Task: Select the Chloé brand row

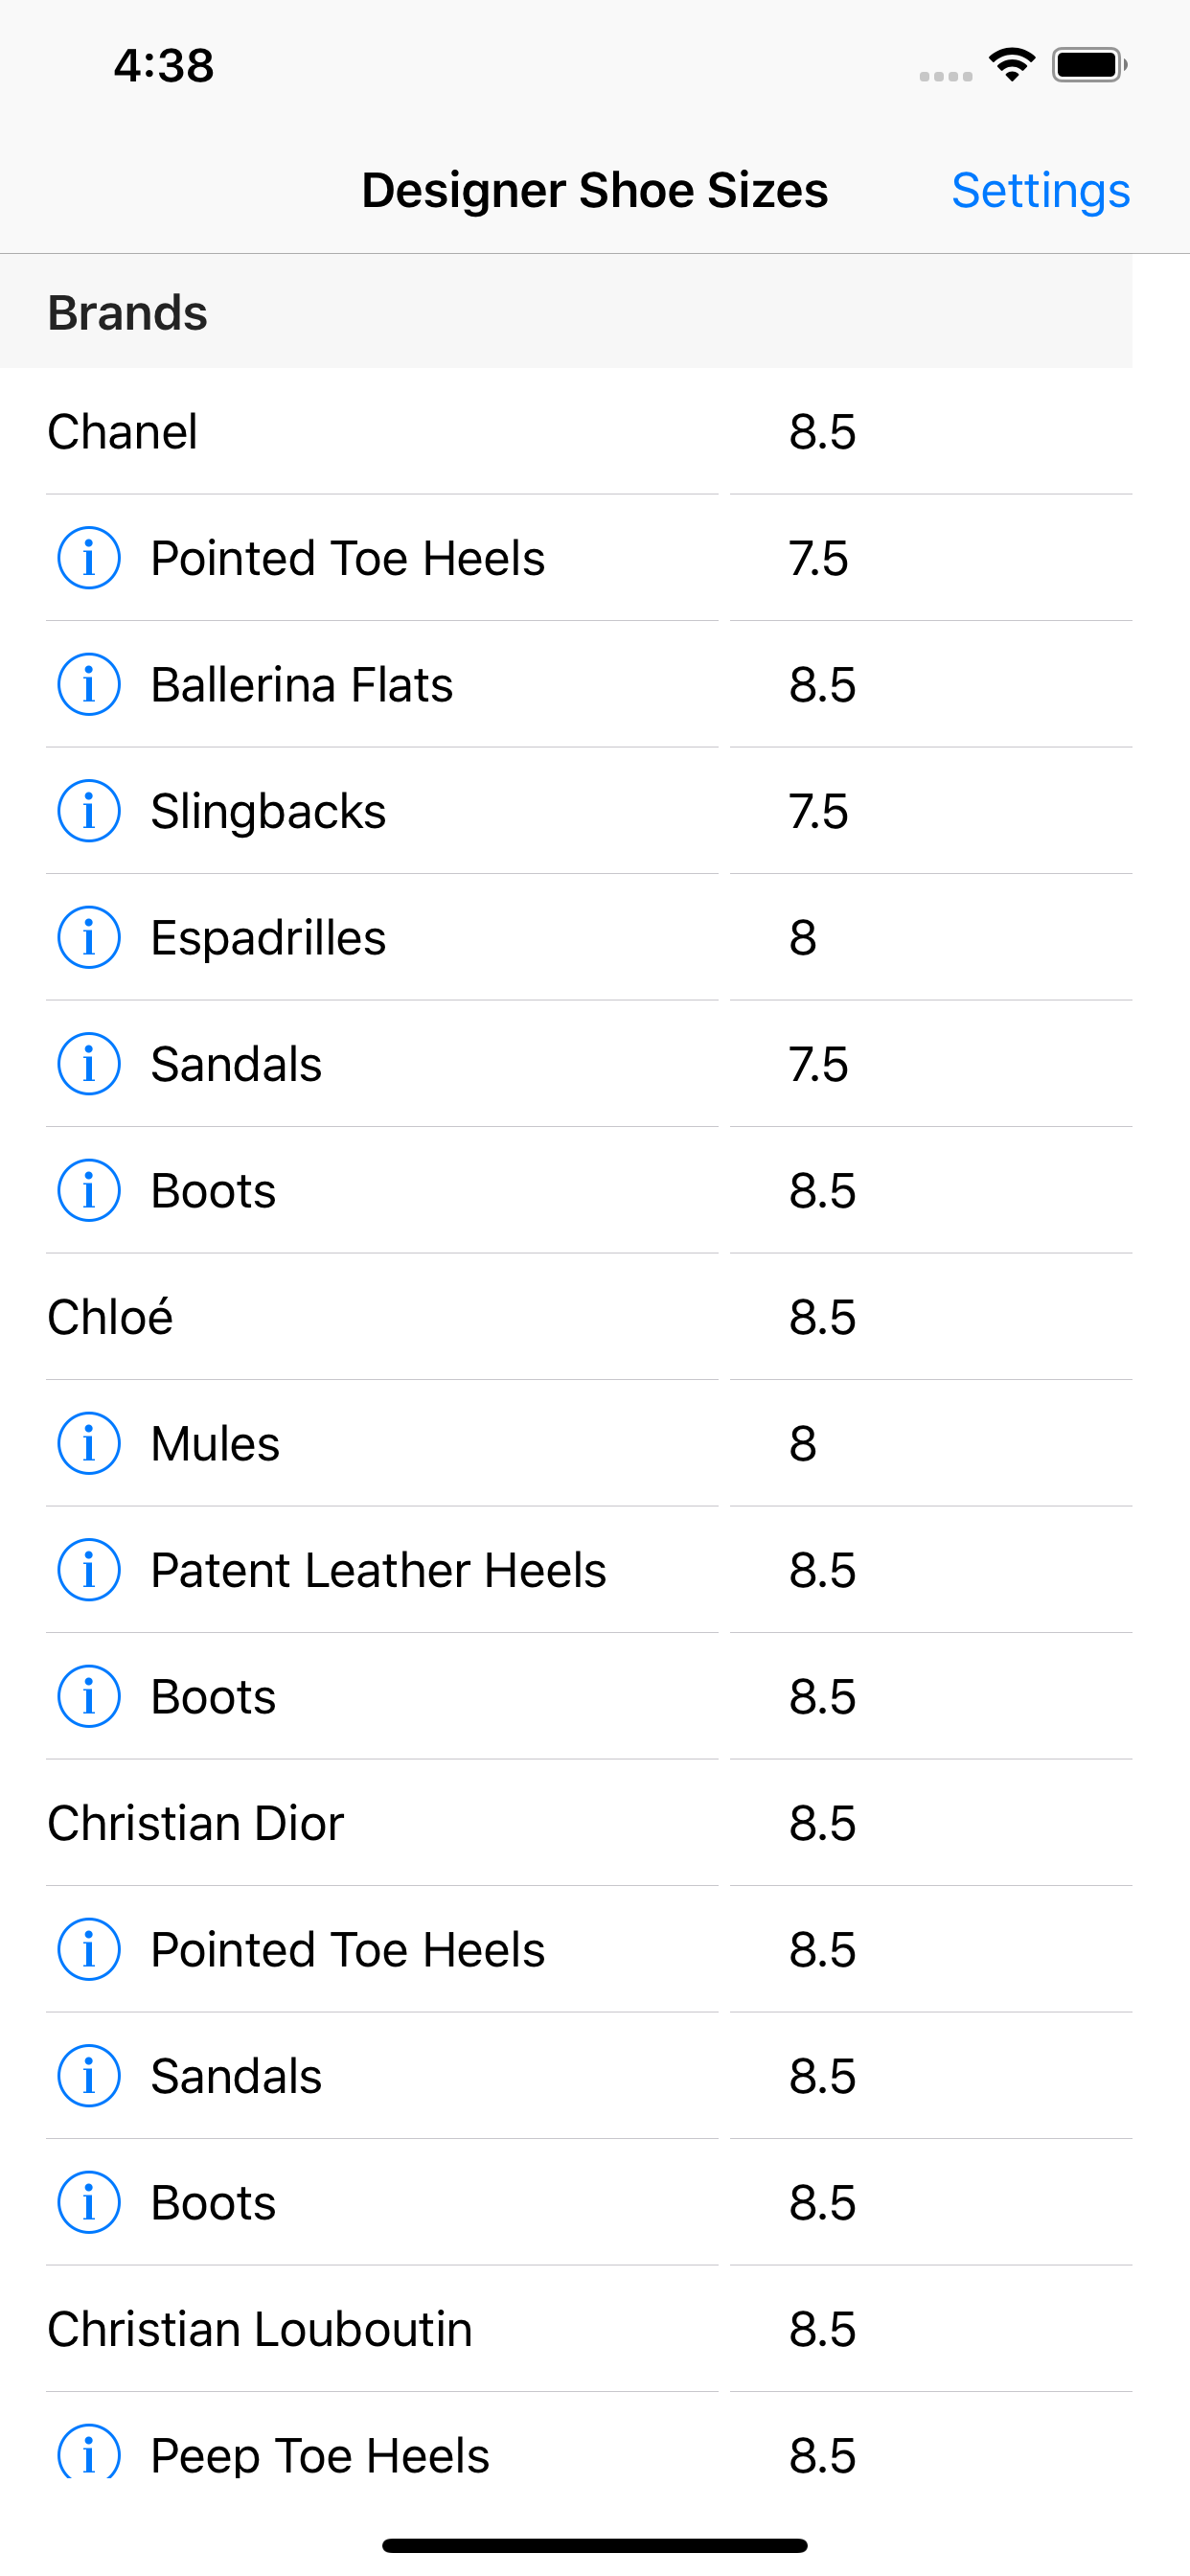Action: pyautogui.click(x=111, y=1317)
